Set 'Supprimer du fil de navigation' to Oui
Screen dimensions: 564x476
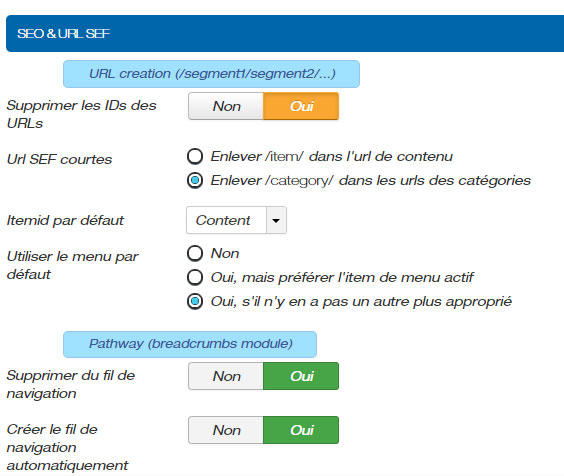301,376
